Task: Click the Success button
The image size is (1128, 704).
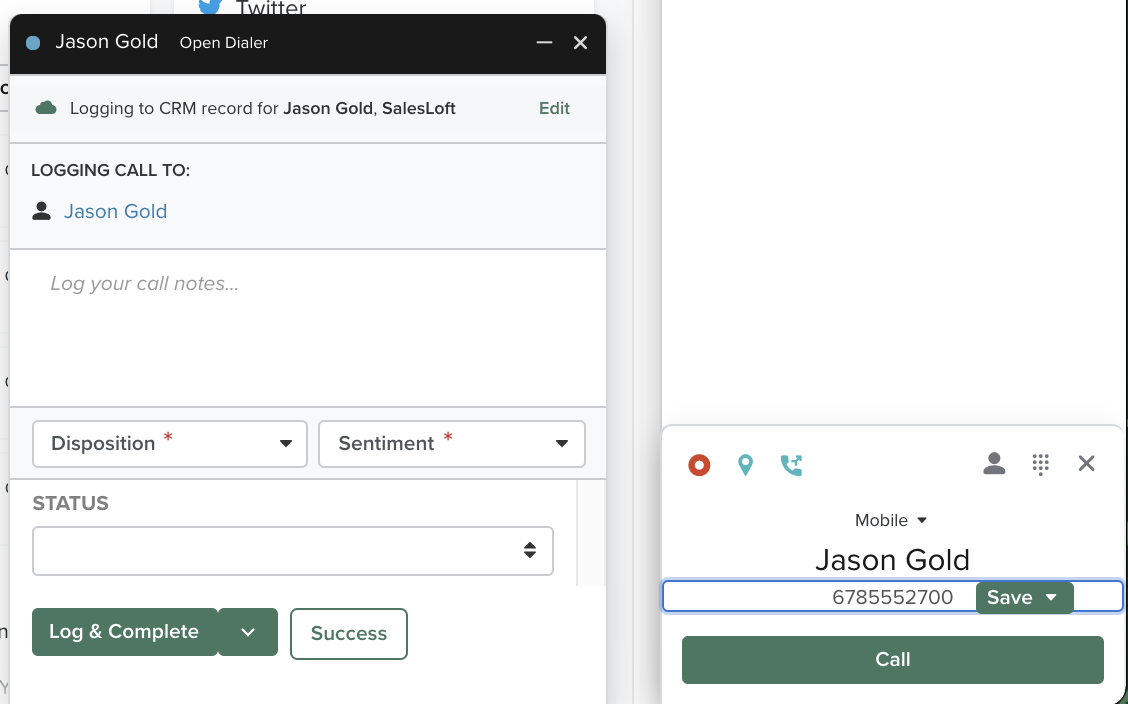Action: [x=348, y=634]
